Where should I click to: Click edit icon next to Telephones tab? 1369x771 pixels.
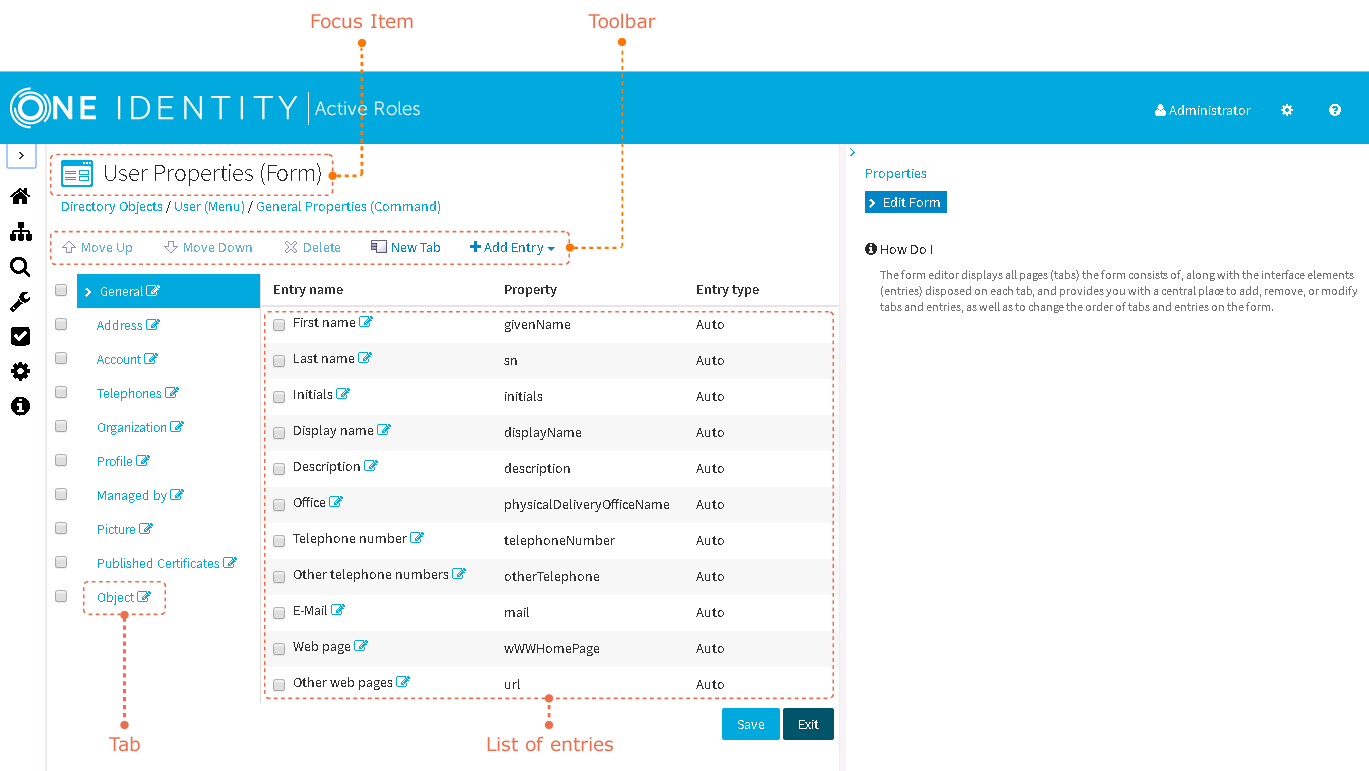(x=172, y=393)
